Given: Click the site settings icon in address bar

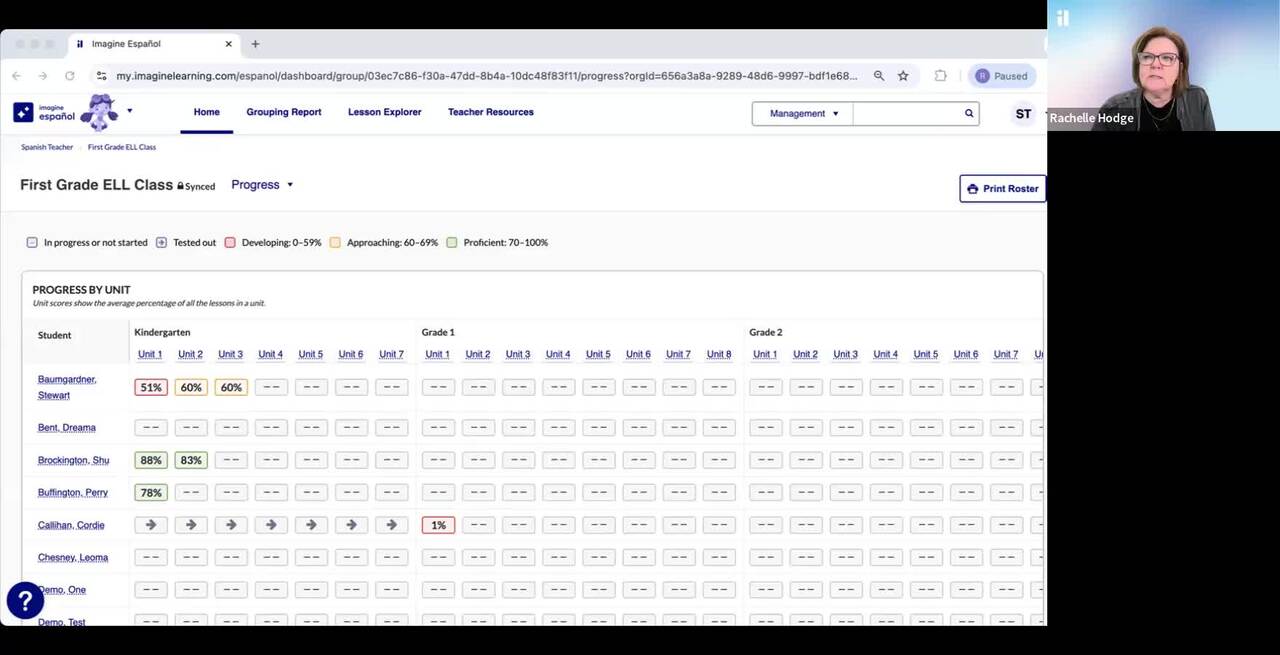Looking at the screenshot, I should pos(101,76).
